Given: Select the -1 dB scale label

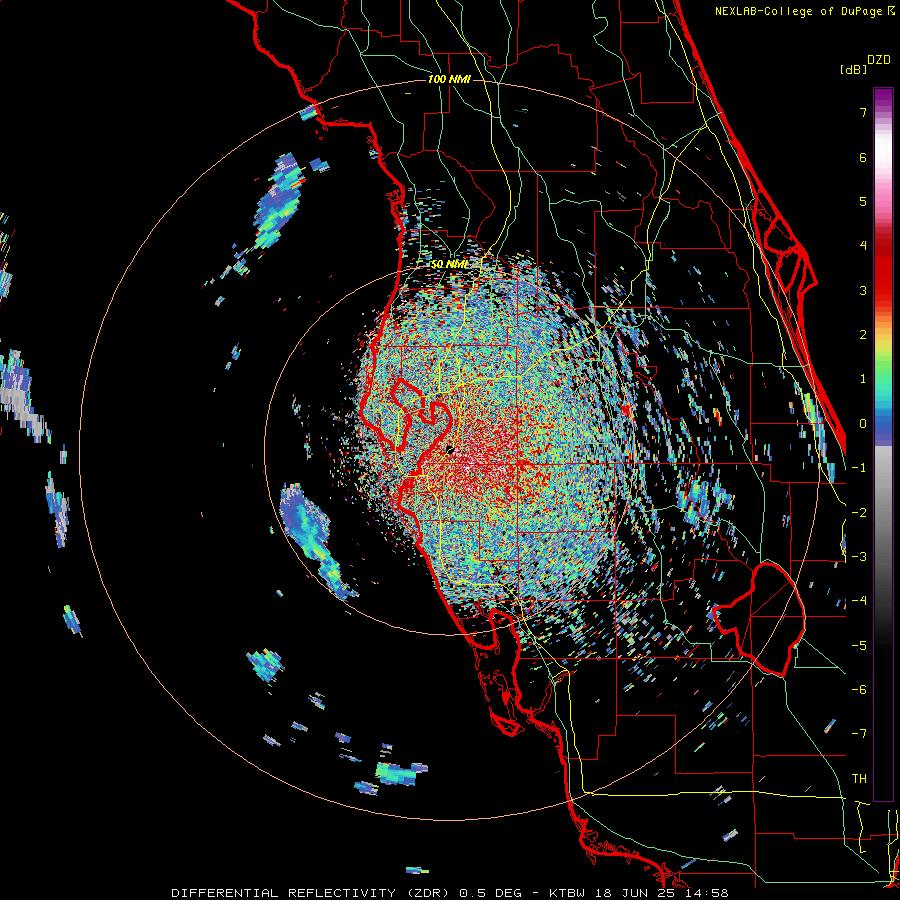Looking at the screenshot, I should 859,468.
